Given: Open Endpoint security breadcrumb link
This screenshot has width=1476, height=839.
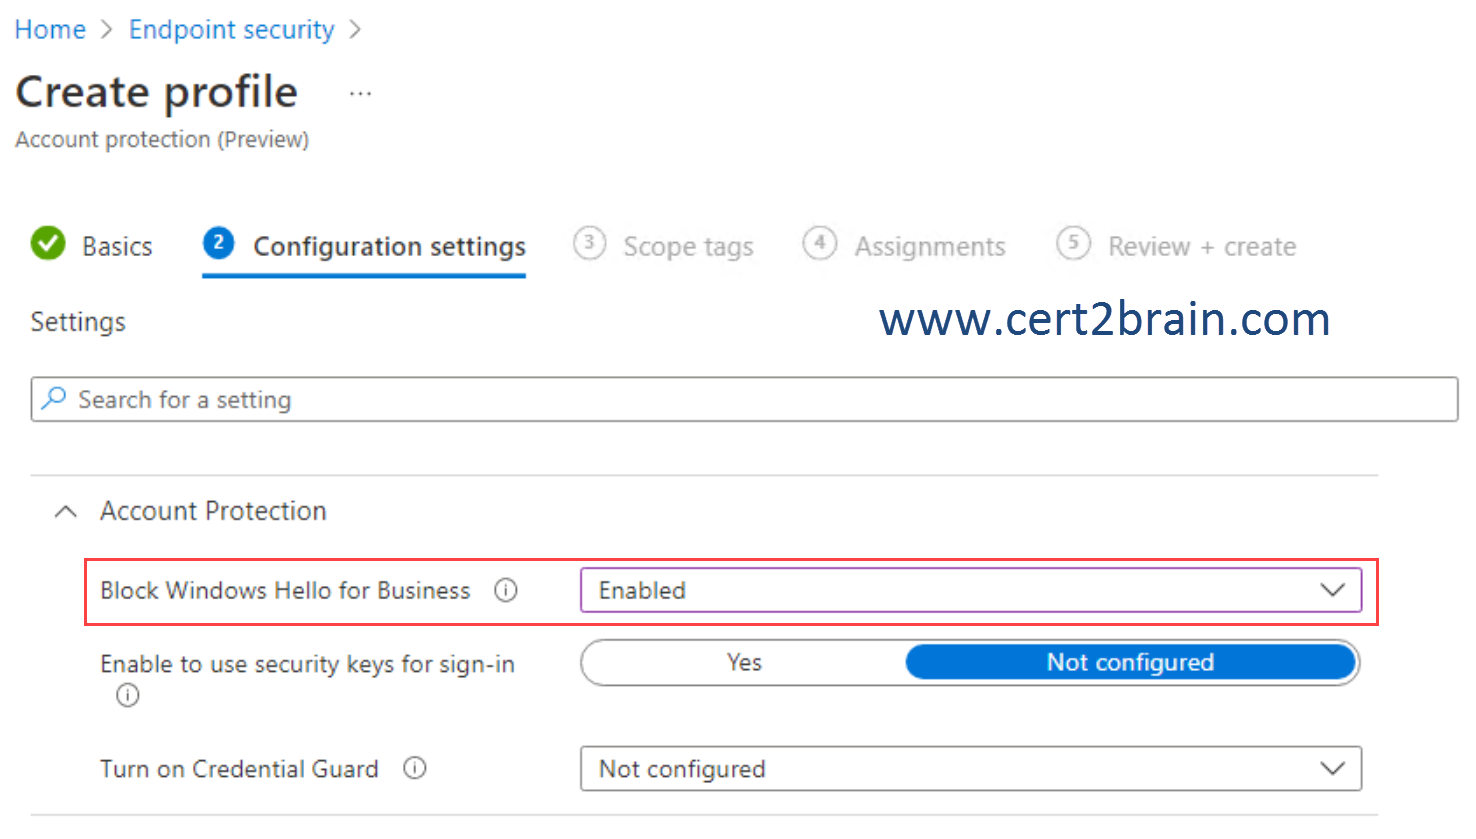Looking at the screenshot, I should click(232, 30).
